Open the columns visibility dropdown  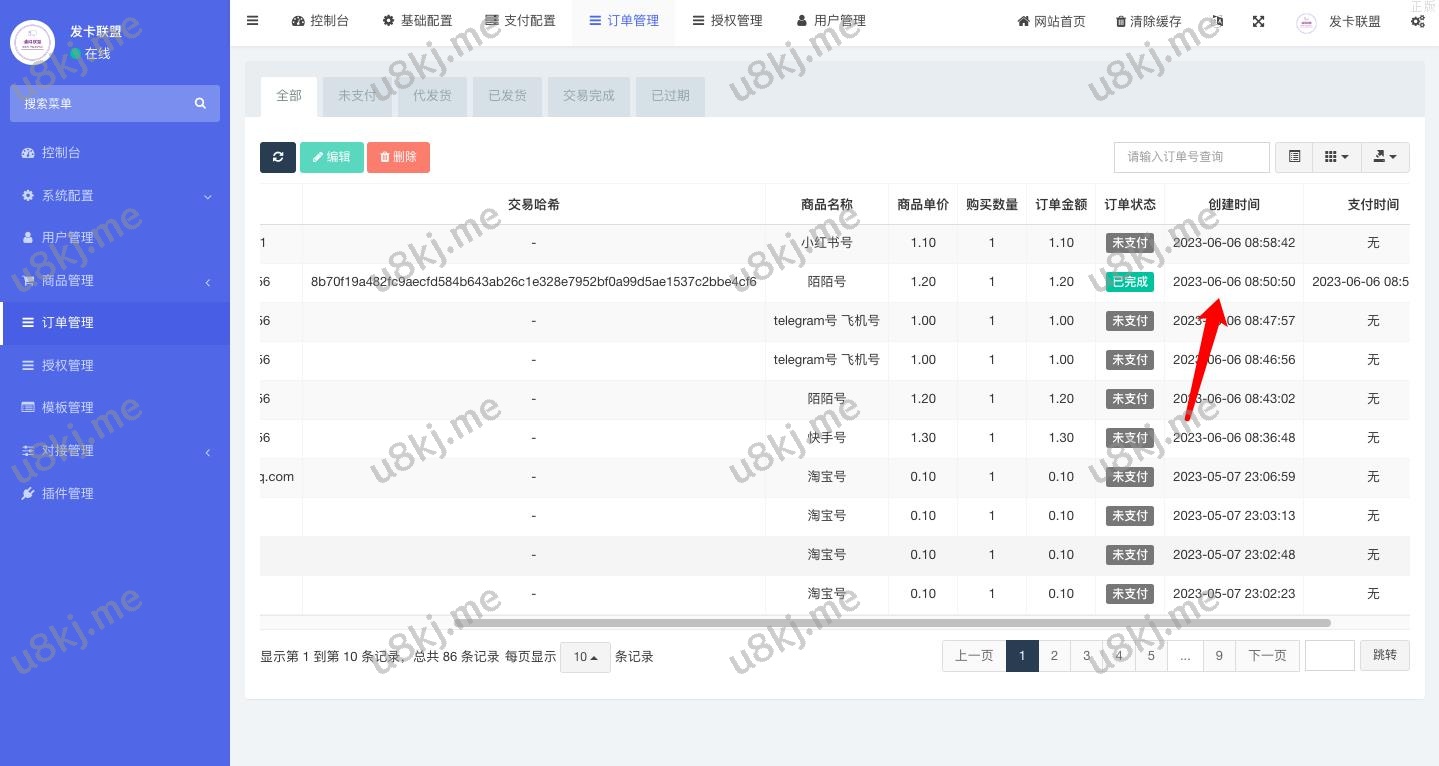(x=1336, y=157)
